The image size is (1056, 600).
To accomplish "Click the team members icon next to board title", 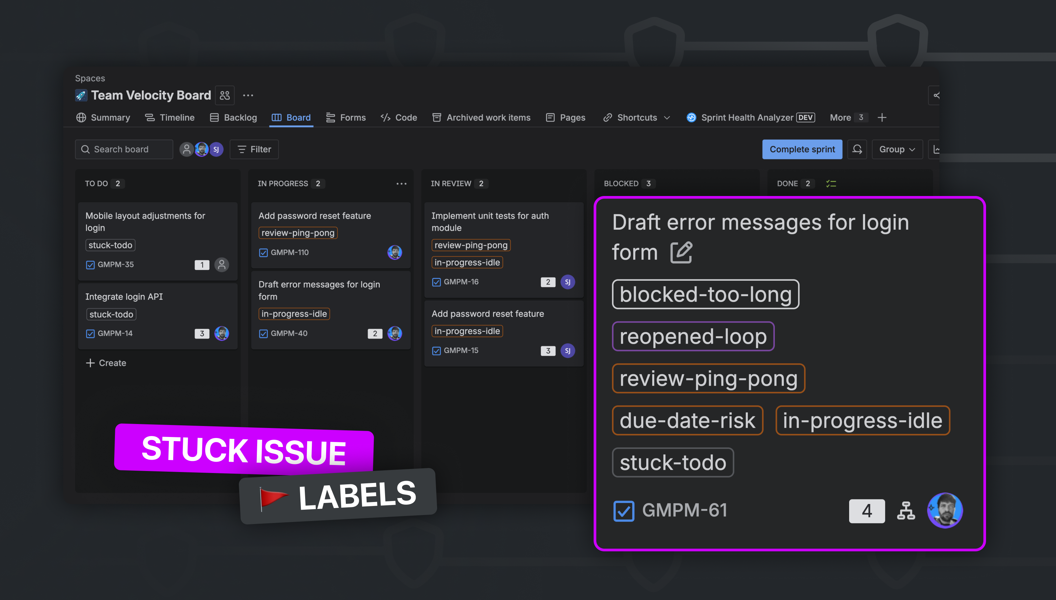I will coord(225,96).
